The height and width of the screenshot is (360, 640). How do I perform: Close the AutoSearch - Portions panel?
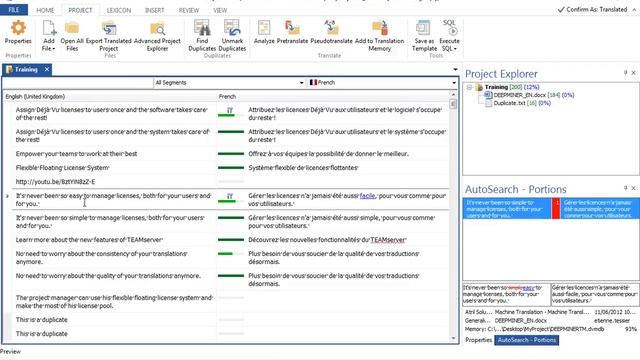coord(633,188)
